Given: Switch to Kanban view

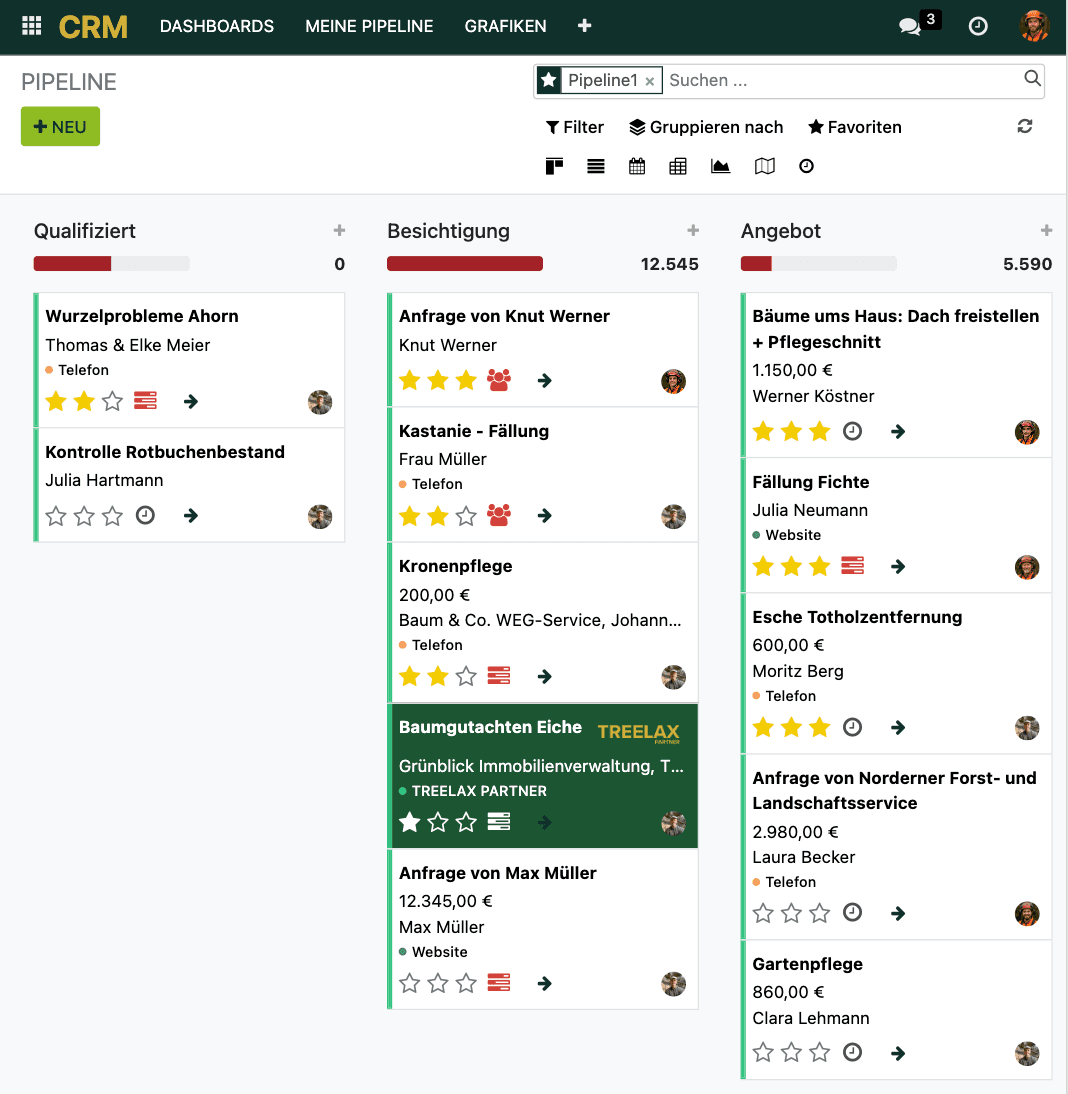Looking at the screenshot, I should pos(554,166).
